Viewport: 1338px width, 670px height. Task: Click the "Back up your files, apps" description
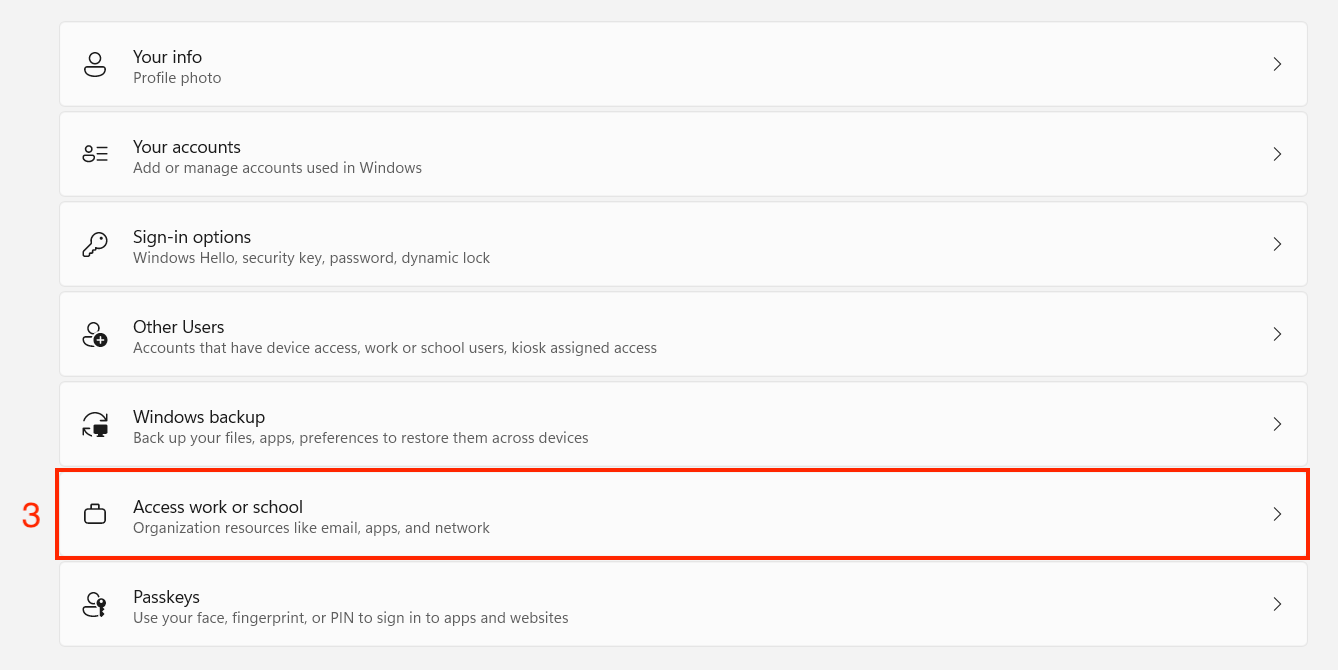360,438
